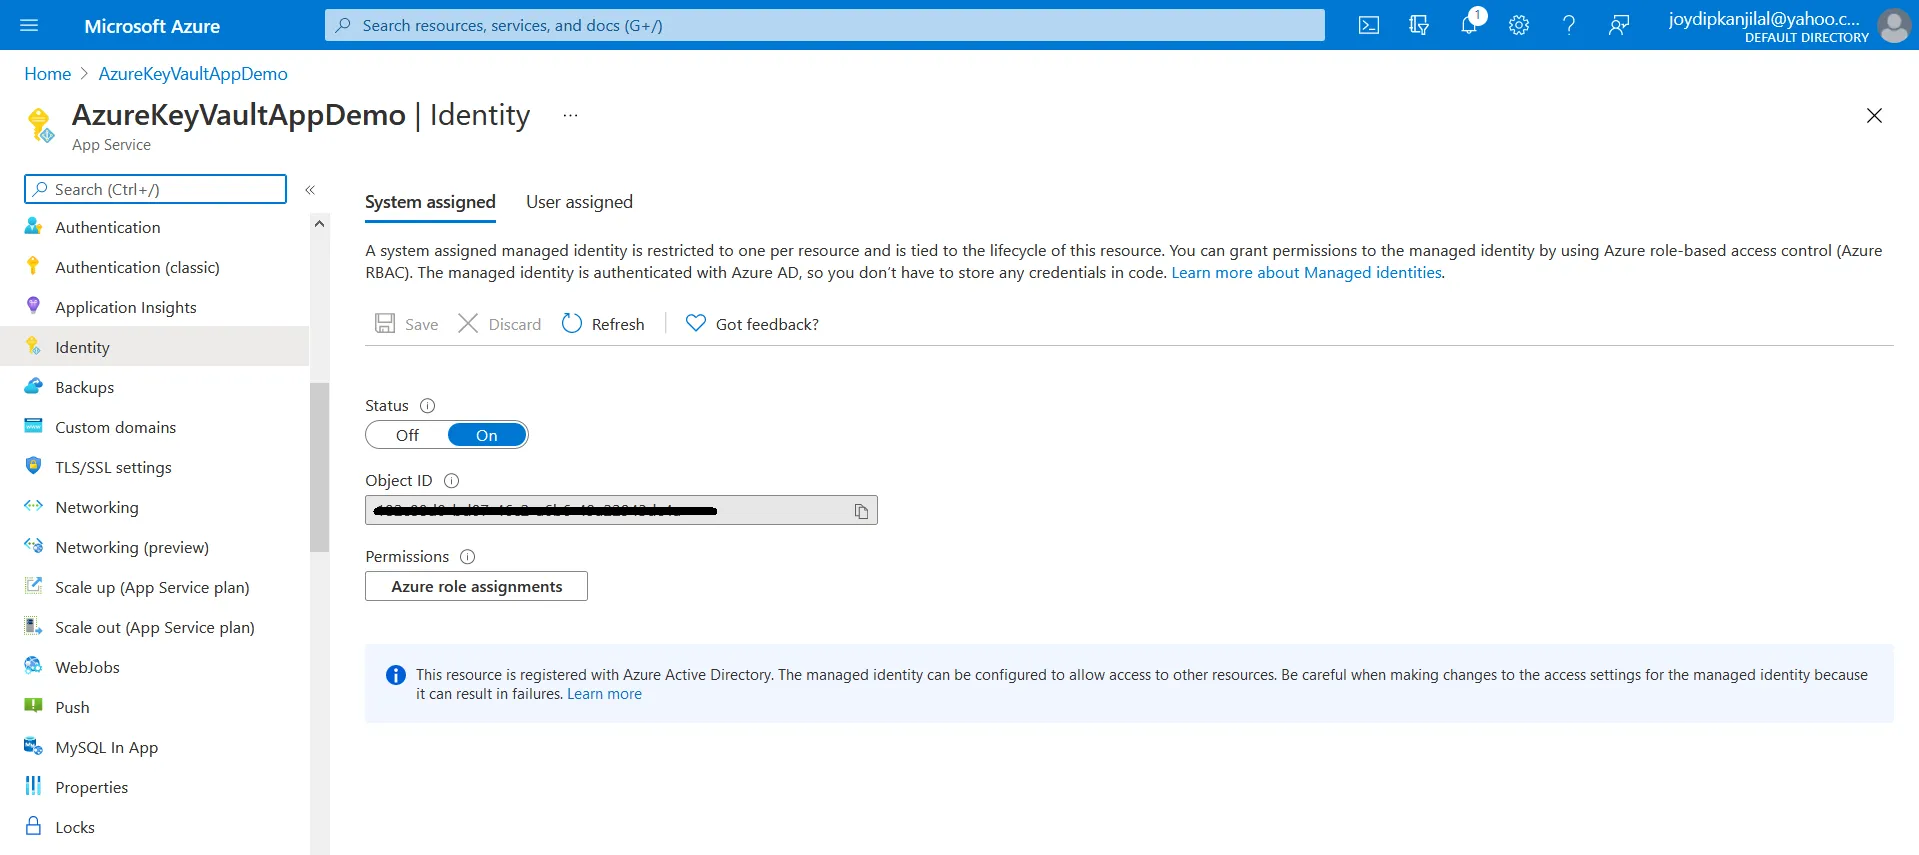Show info tooltip next to Status

click(x=427, y=405)
